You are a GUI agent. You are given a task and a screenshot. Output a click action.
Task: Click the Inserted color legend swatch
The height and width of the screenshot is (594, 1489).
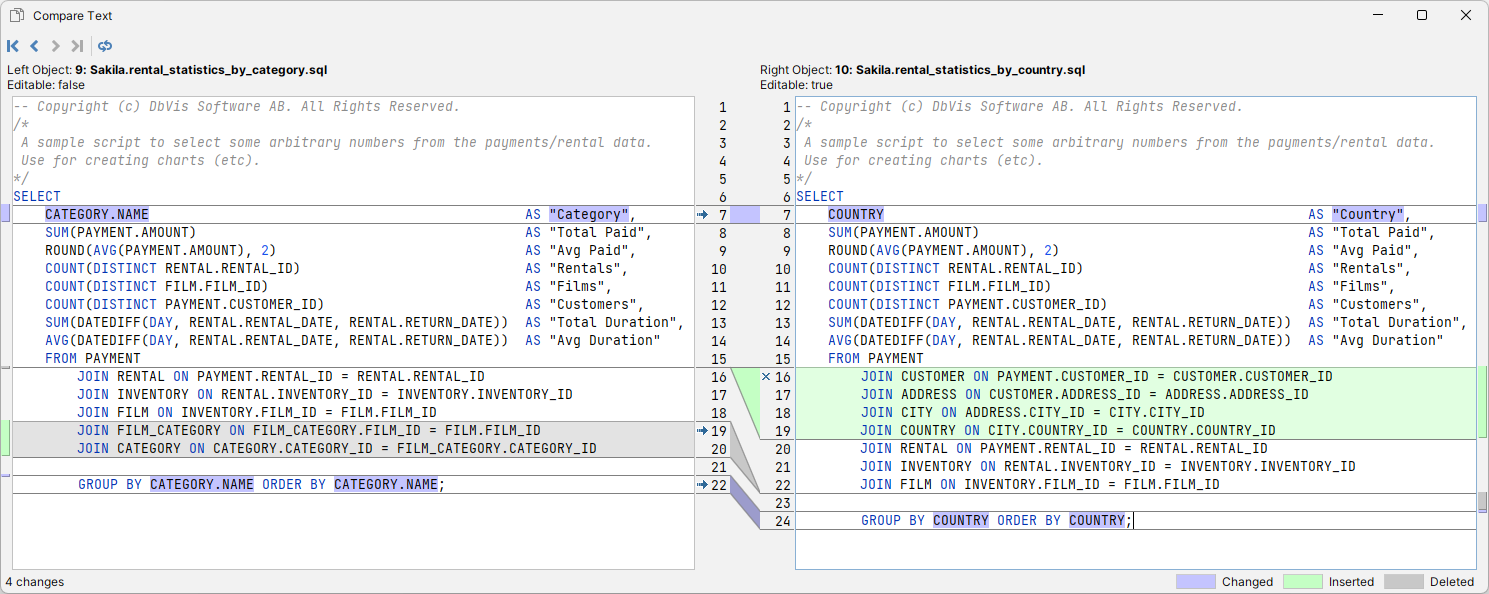click(1303, 581)
